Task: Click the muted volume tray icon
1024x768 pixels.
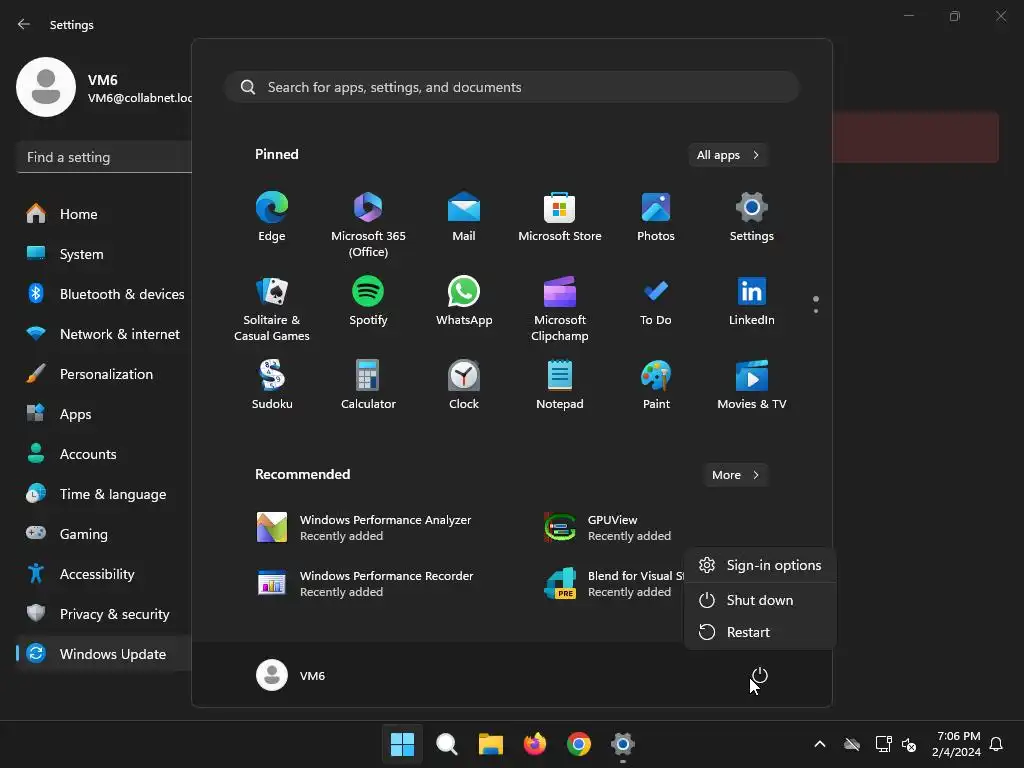Action: (909, 744)
